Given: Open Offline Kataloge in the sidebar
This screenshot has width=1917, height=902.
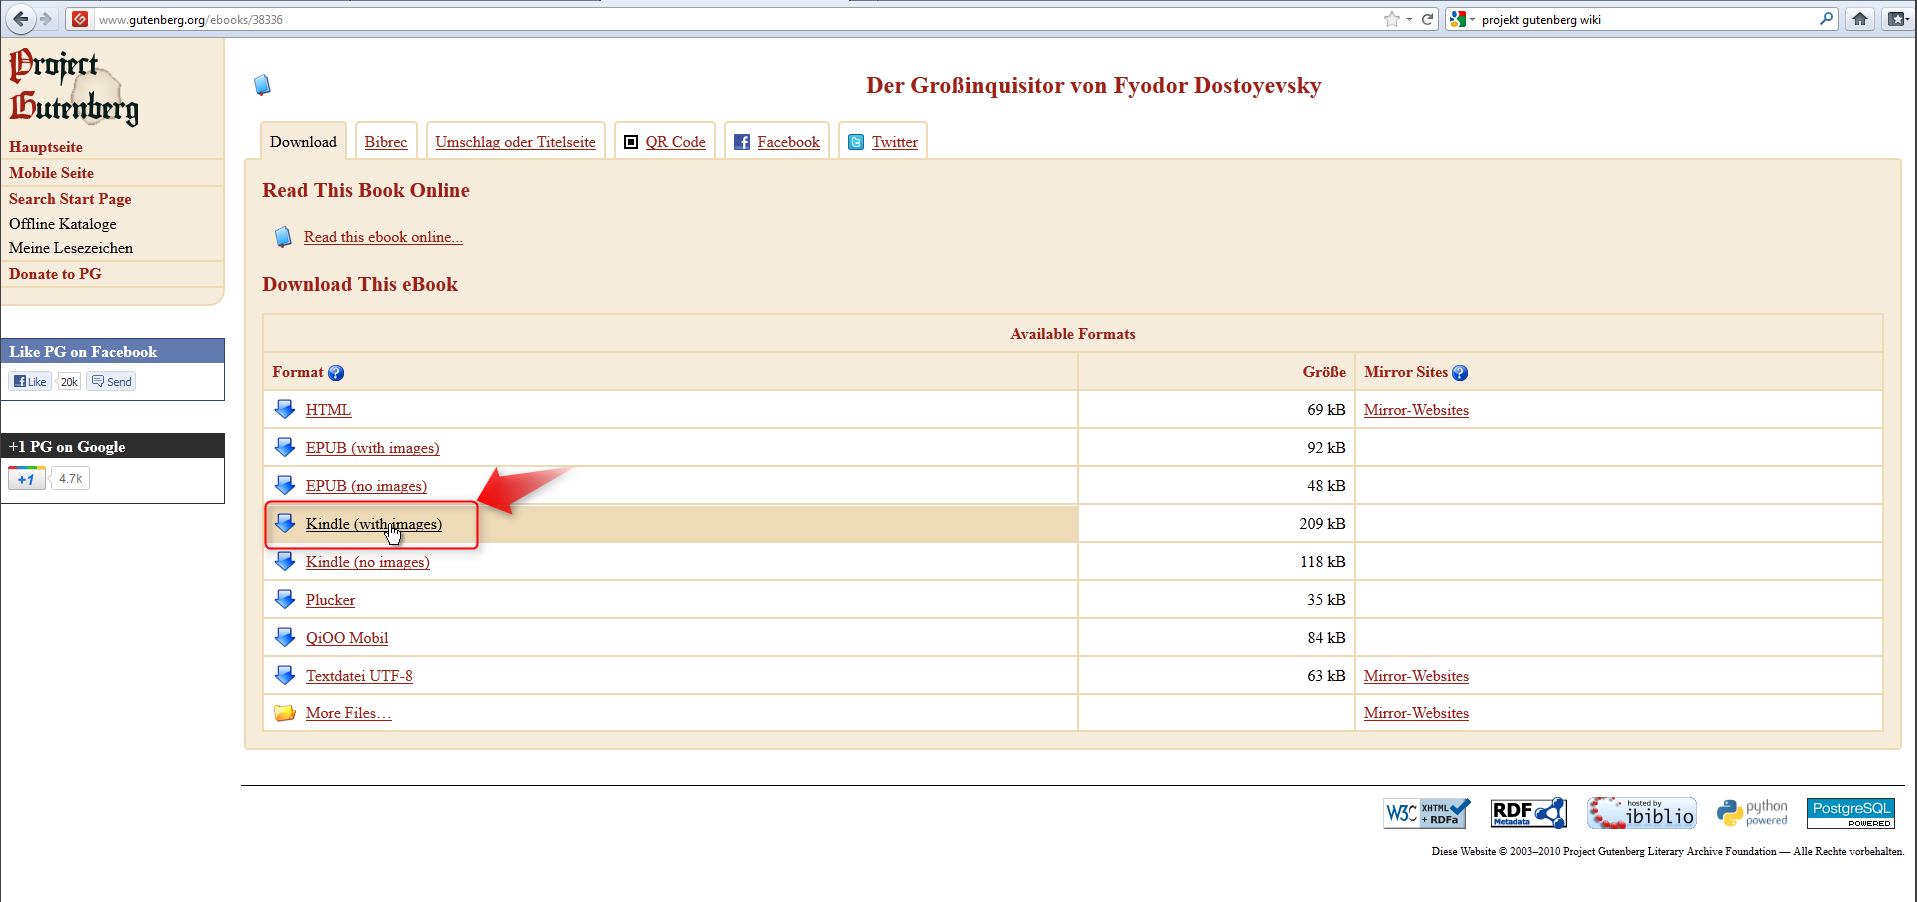Looking at the screenshot, I should (x=63, y=224).
